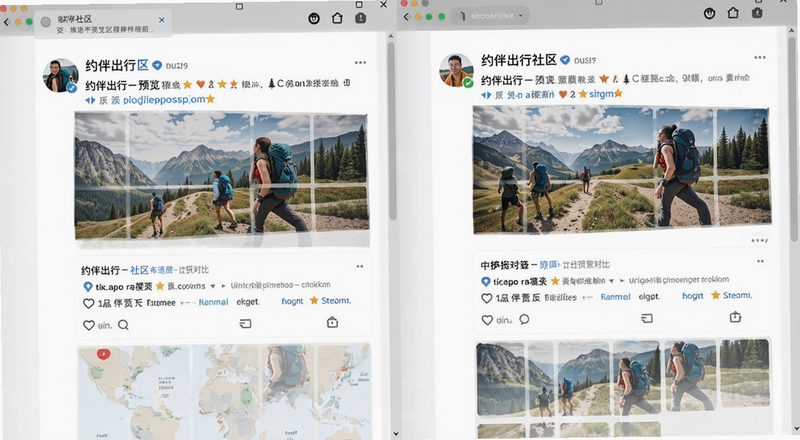This screenshot has width=800, height=440.
Task: Open the fiognt link in left card
Action: (292, 302)
